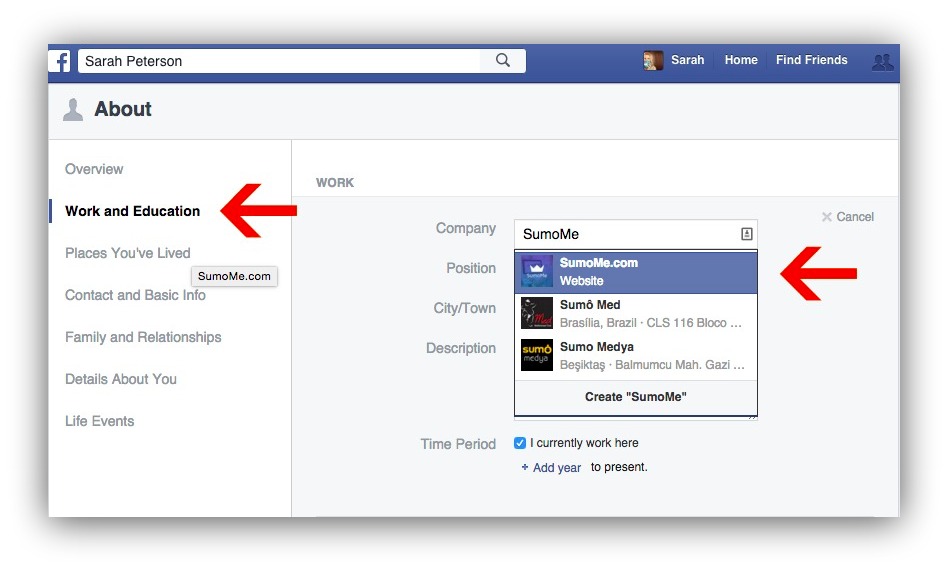
Task: Click the About page heading
Action: pyautogui.click(x=123, y=109)
